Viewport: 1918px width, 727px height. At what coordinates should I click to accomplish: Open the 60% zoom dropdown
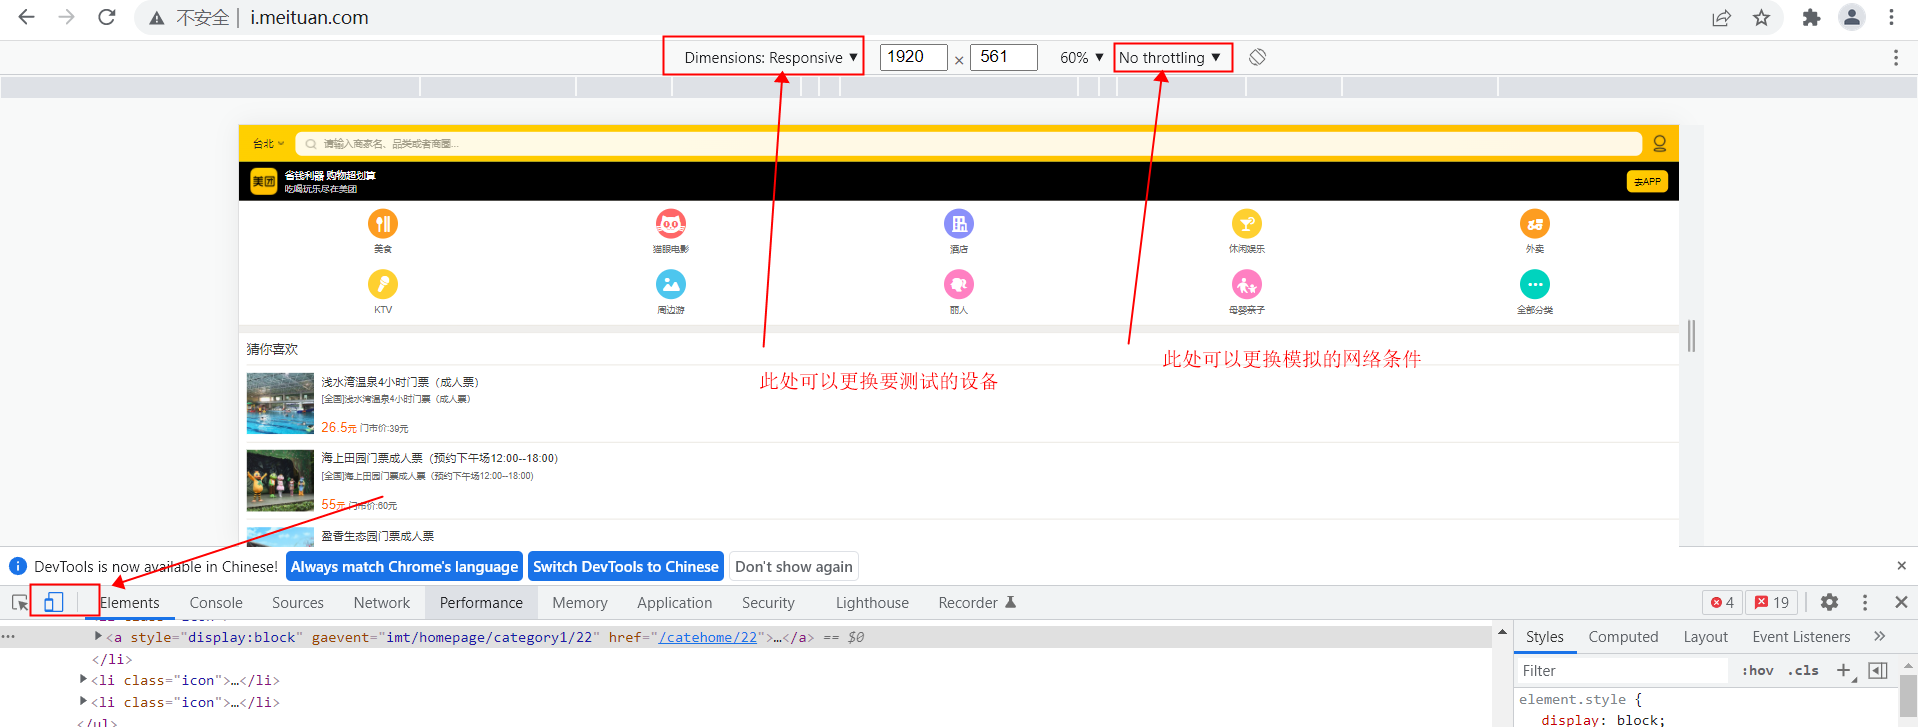(x=1082, y=57)
